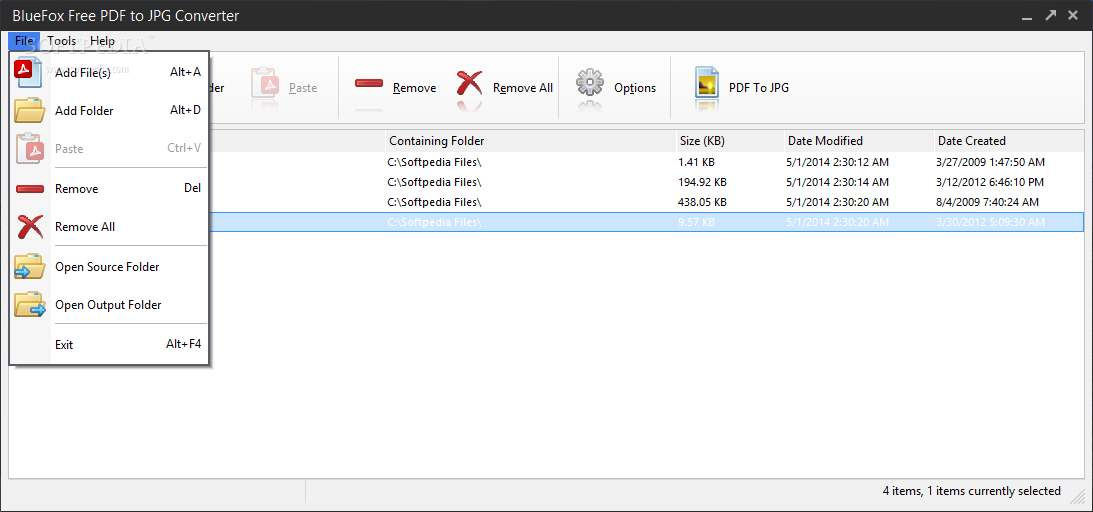Choose Add File(s) from the File menu
Viewport: 1093px width, 512px height.
(109, 72)
